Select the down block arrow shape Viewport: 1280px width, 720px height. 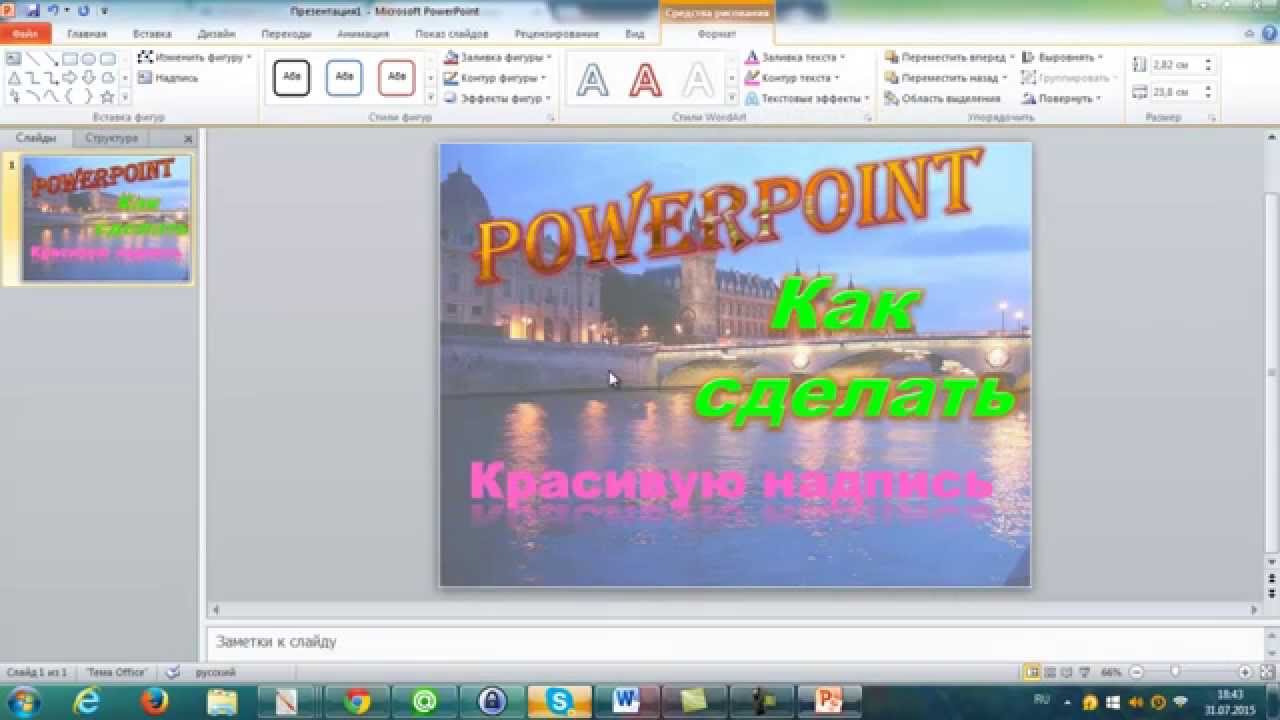(88, 78)
